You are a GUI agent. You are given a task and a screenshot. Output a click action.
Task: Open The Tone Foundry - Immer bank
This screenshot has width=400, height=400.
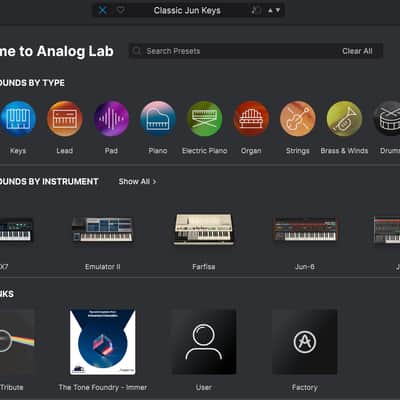103,342
